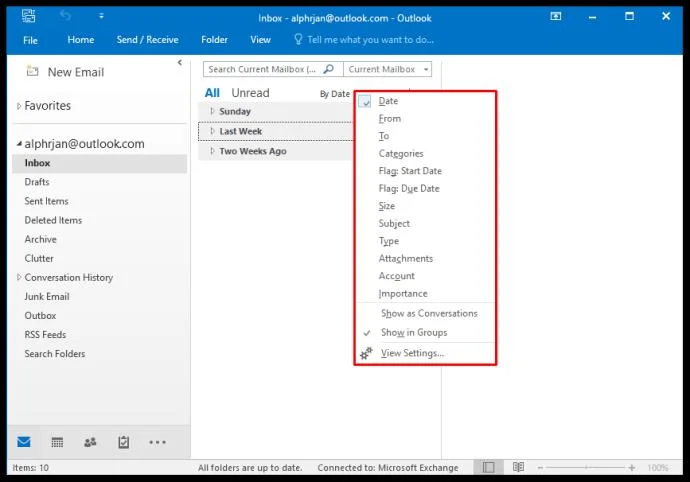Open the Send / Receive ribbon tab
690x482 pixels.
pos(147,40)
